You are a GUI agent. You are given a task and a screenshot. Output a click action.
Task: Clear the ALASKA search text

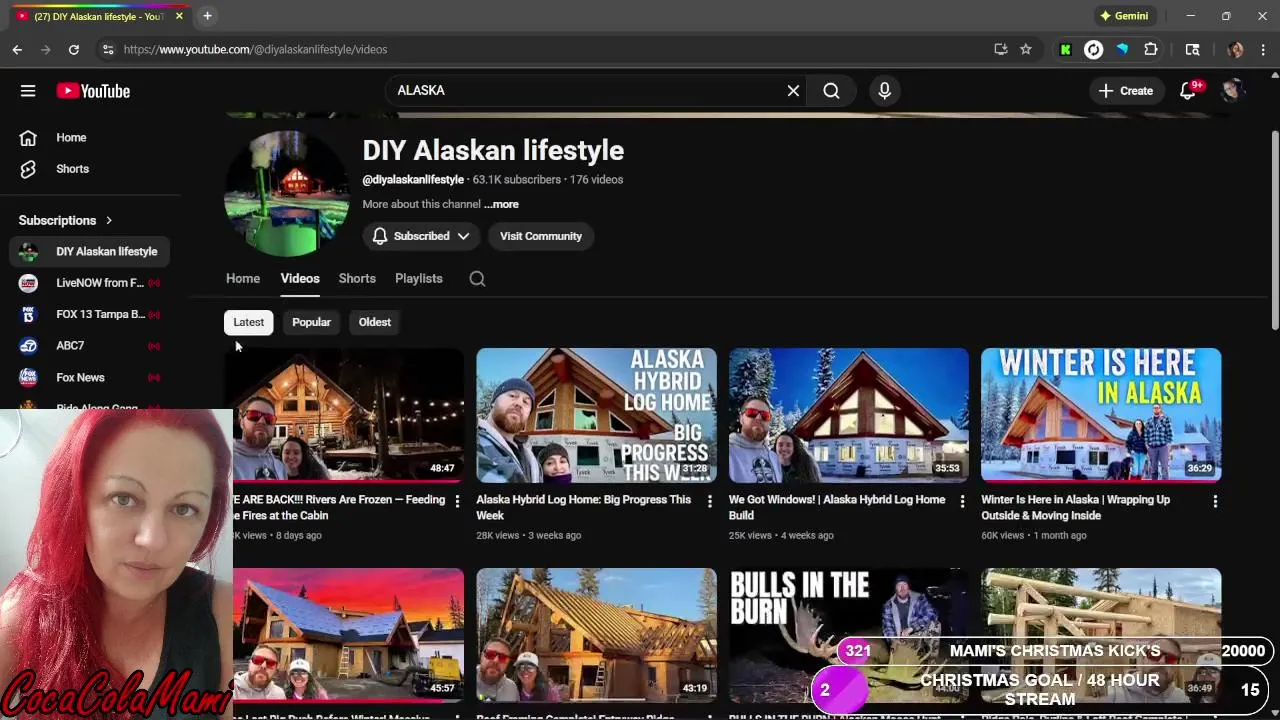(793, 91)
